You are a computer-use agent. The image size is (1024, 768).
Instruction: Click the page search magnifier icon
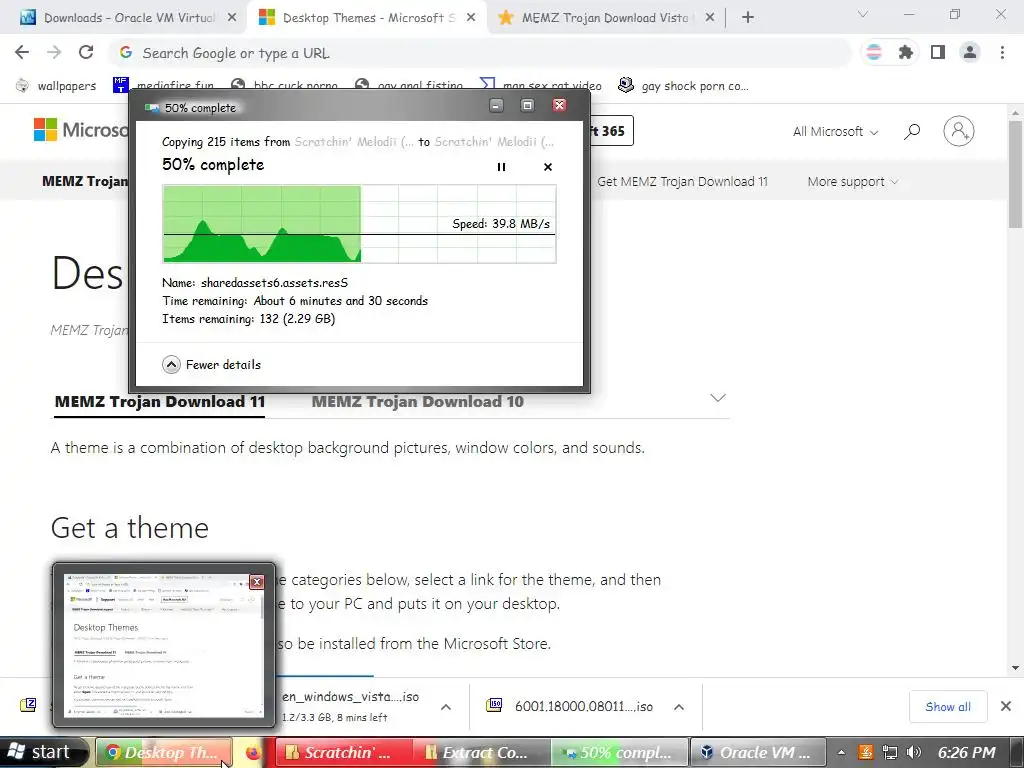coord(912,131)
